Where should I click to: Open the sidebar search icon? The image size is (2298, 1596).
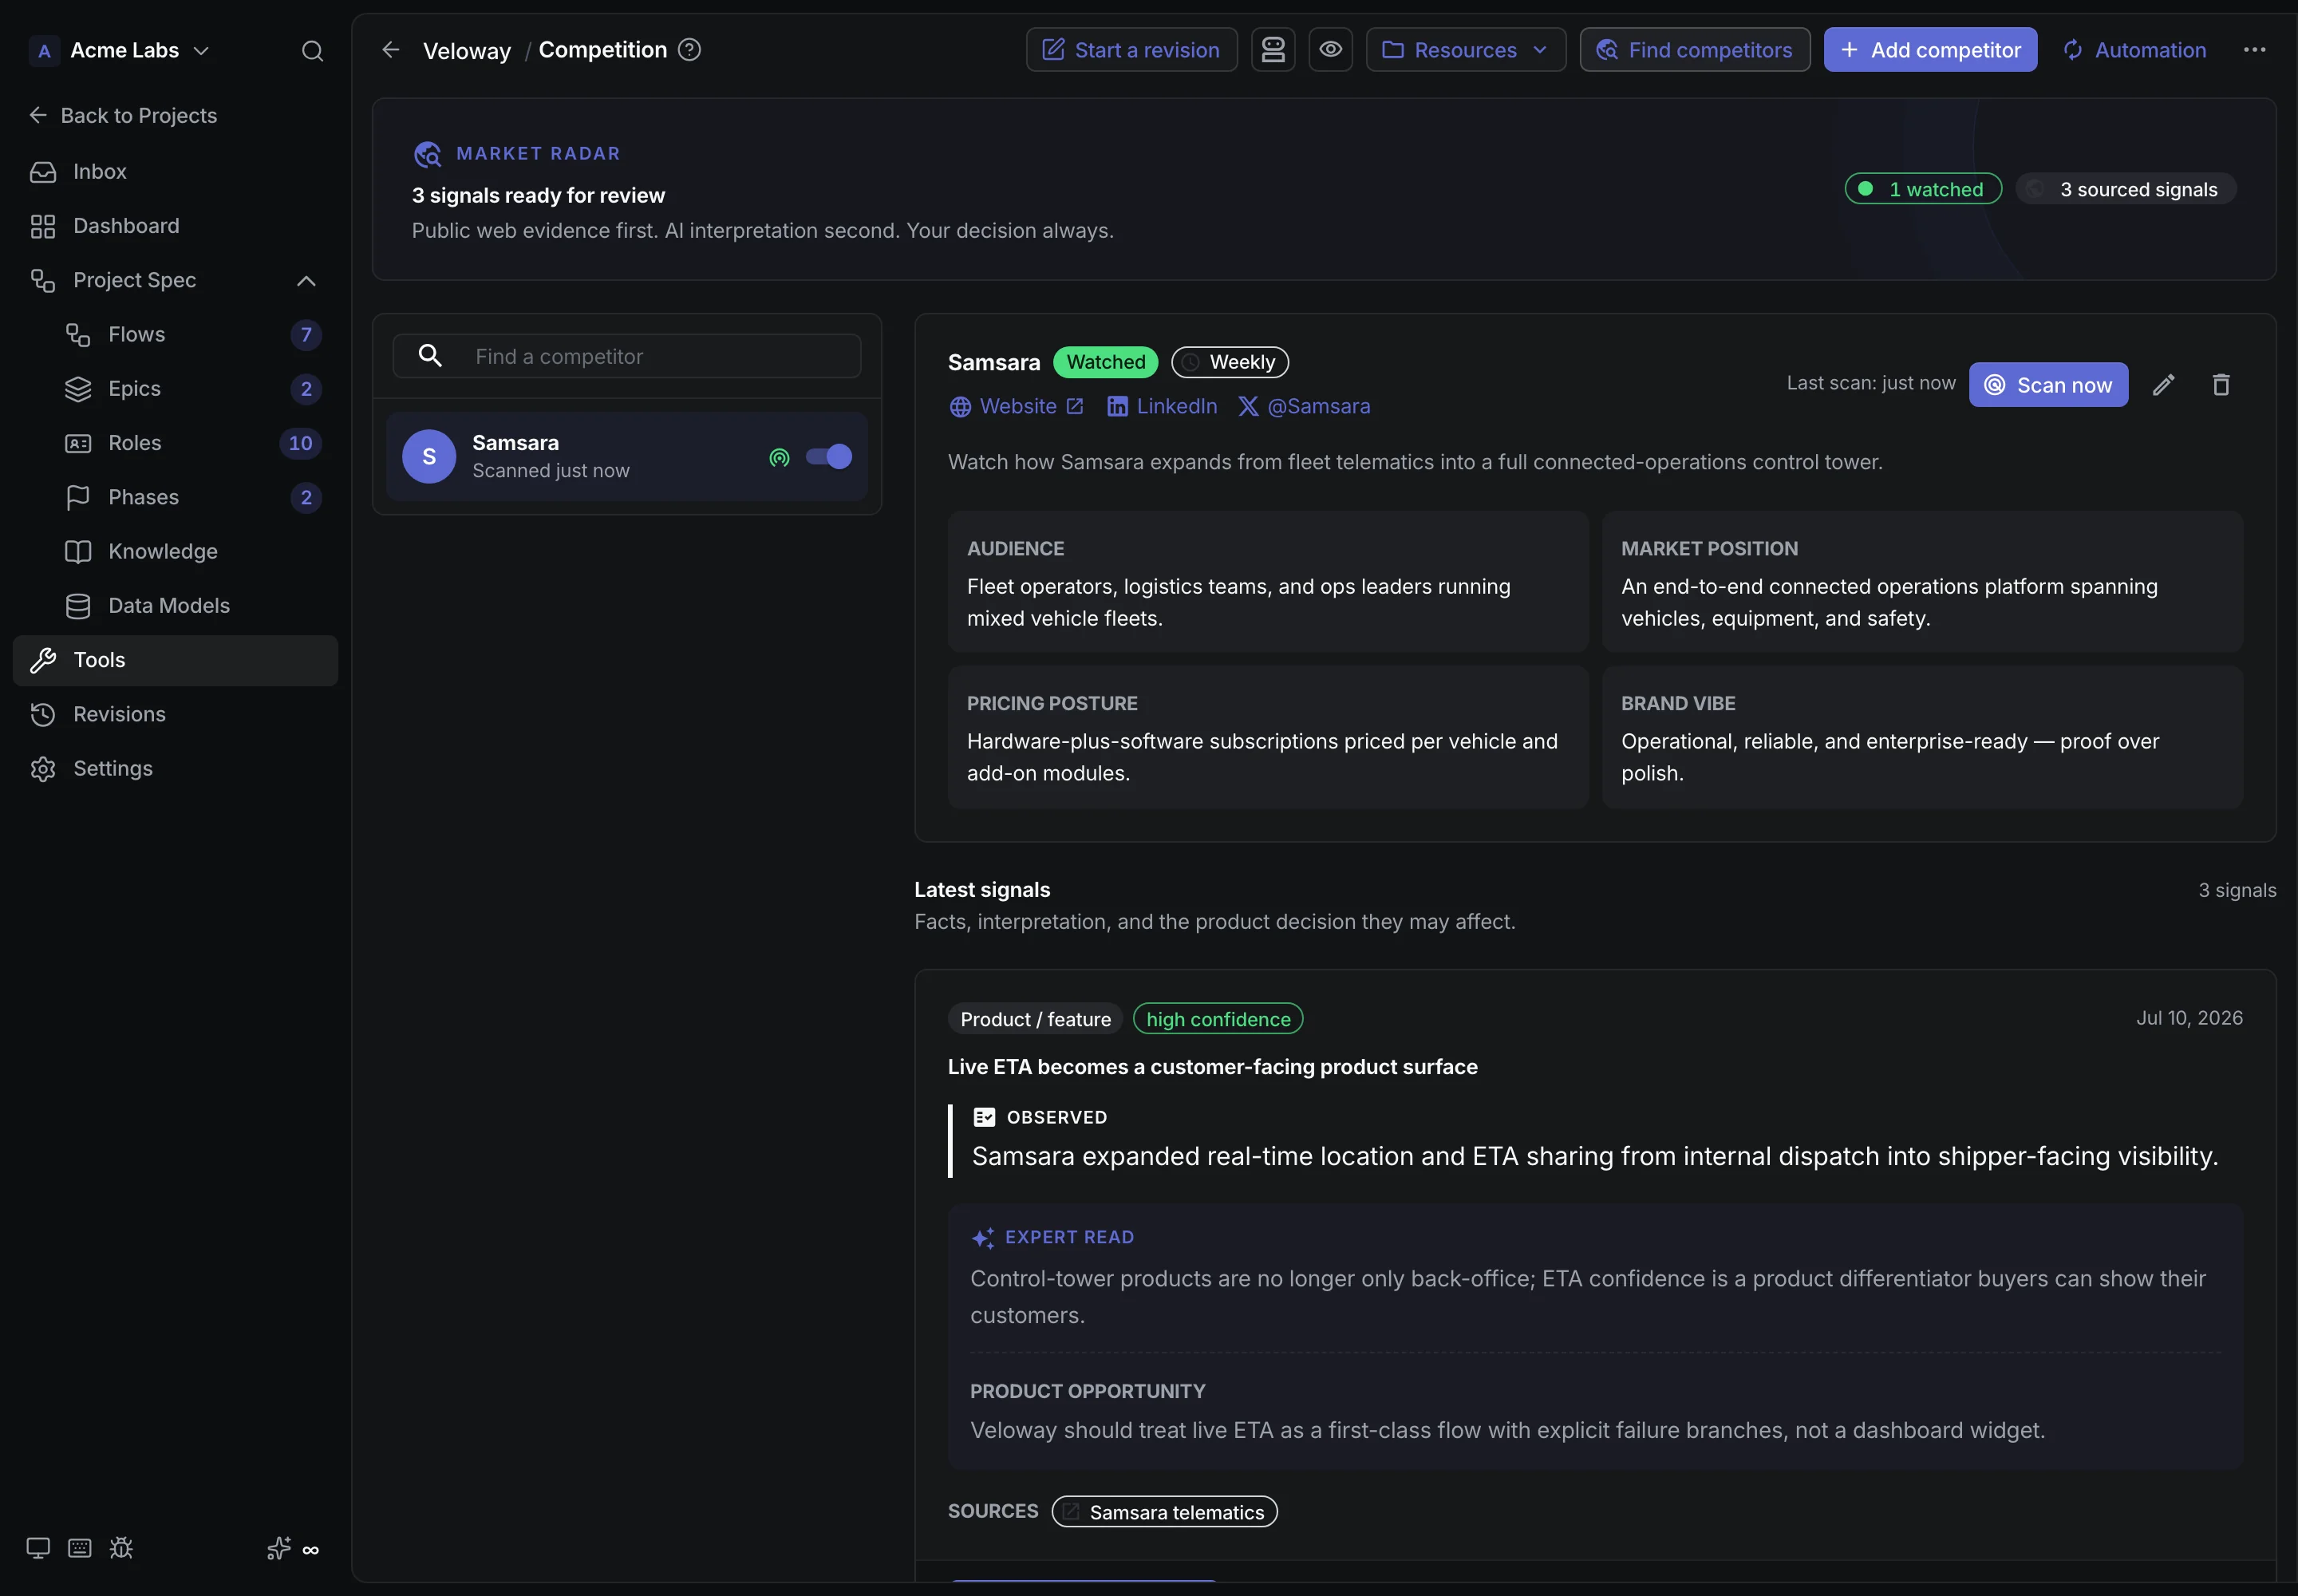click(x=312, y=50)
